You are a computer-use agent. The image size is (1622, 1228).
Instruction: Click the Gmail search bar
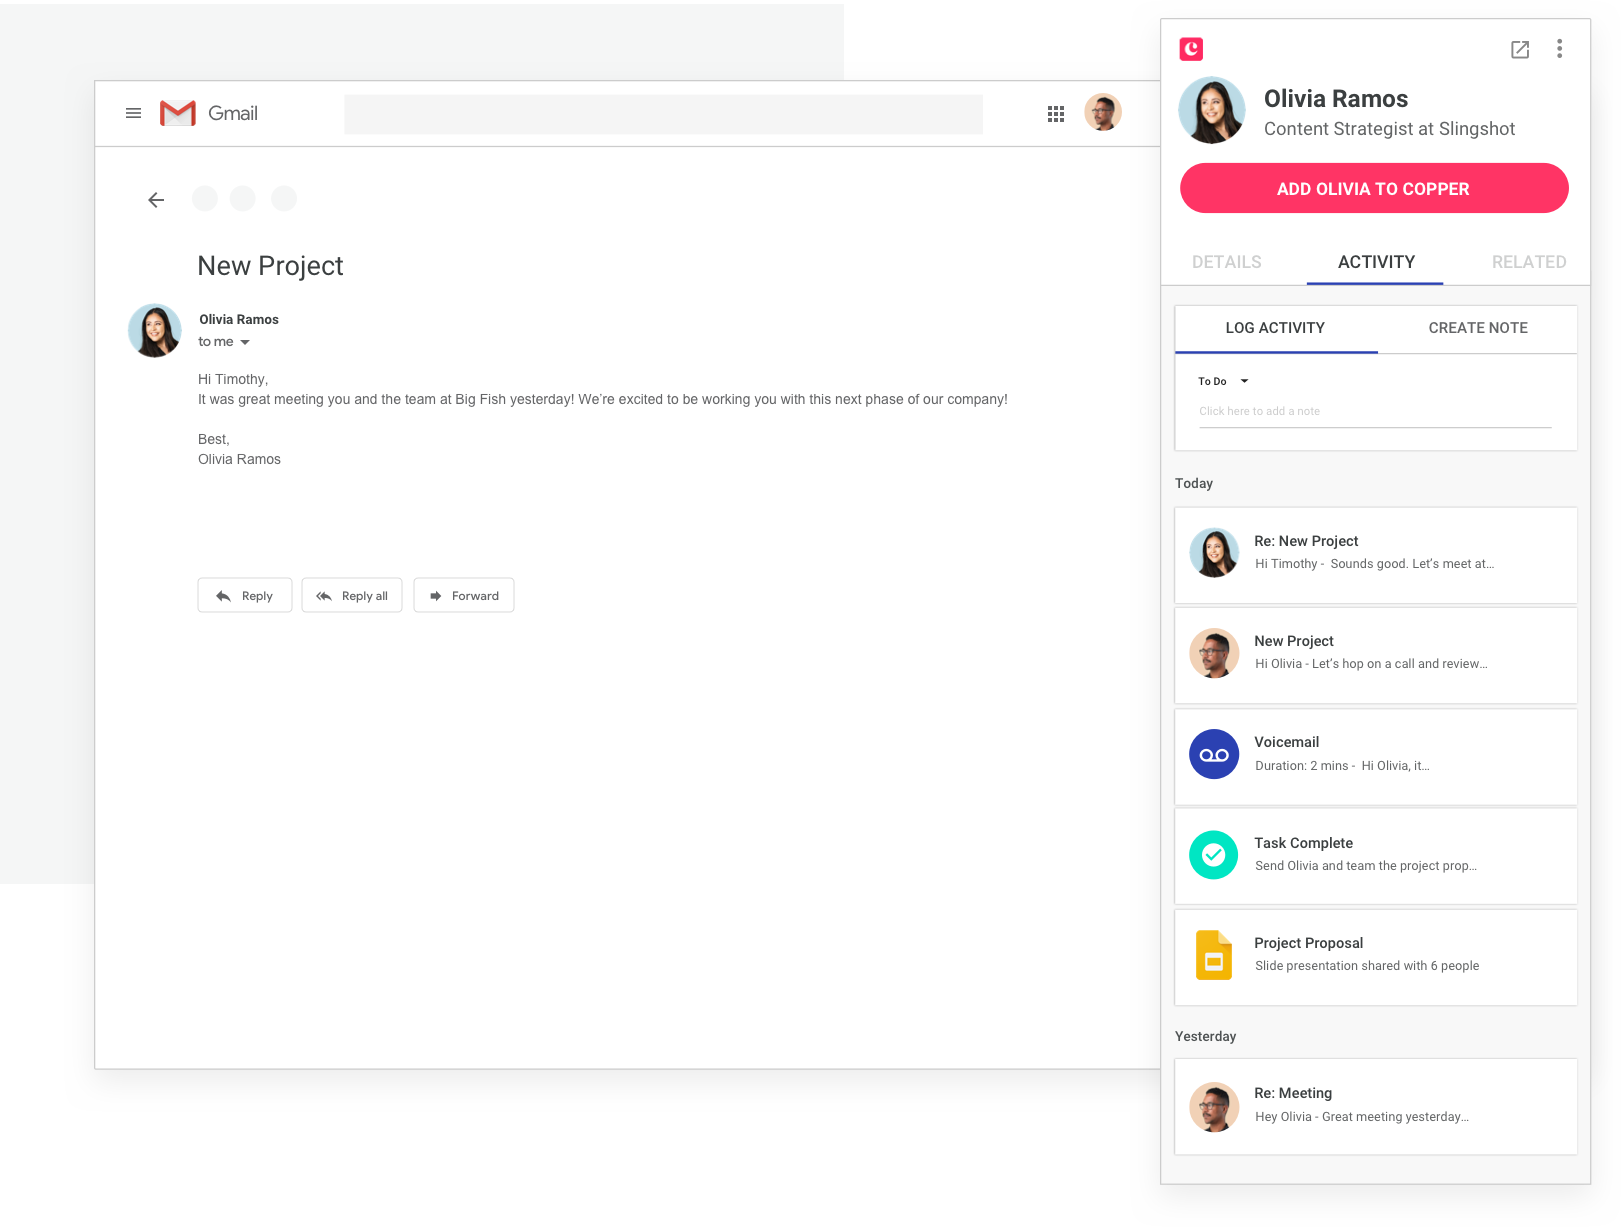663,114
